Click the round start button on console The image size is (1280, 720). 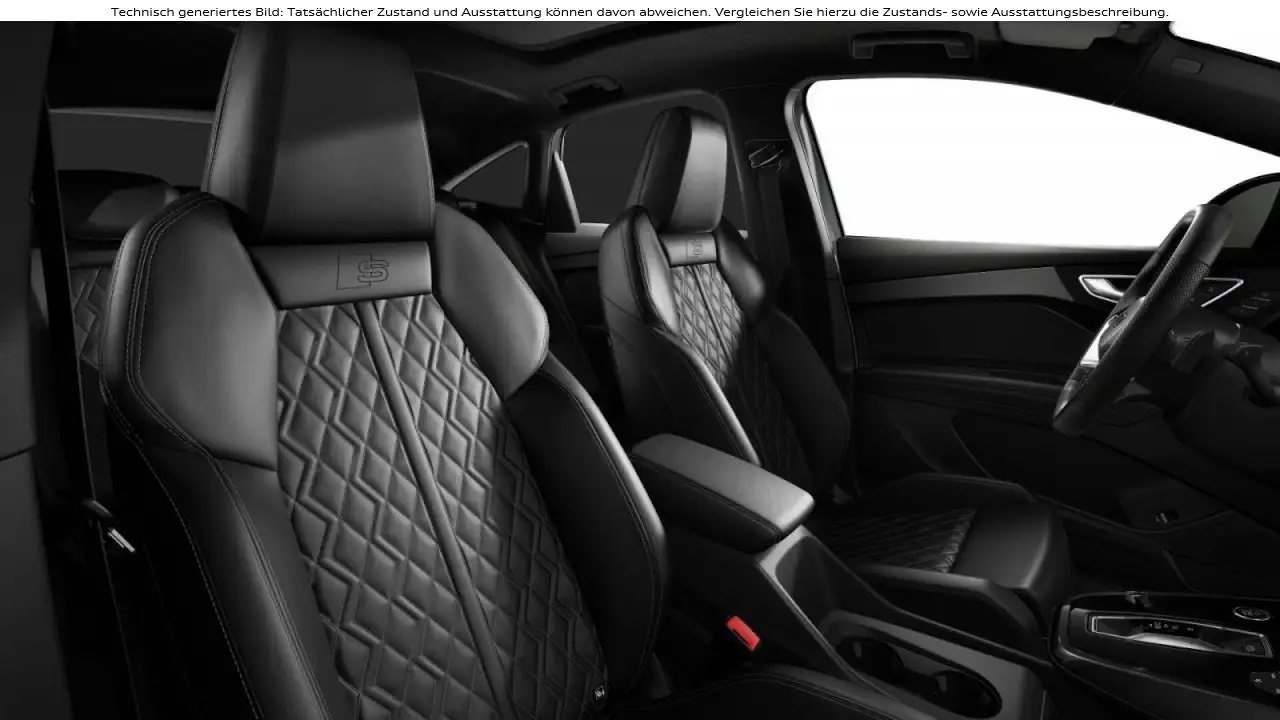[1250, 612]
